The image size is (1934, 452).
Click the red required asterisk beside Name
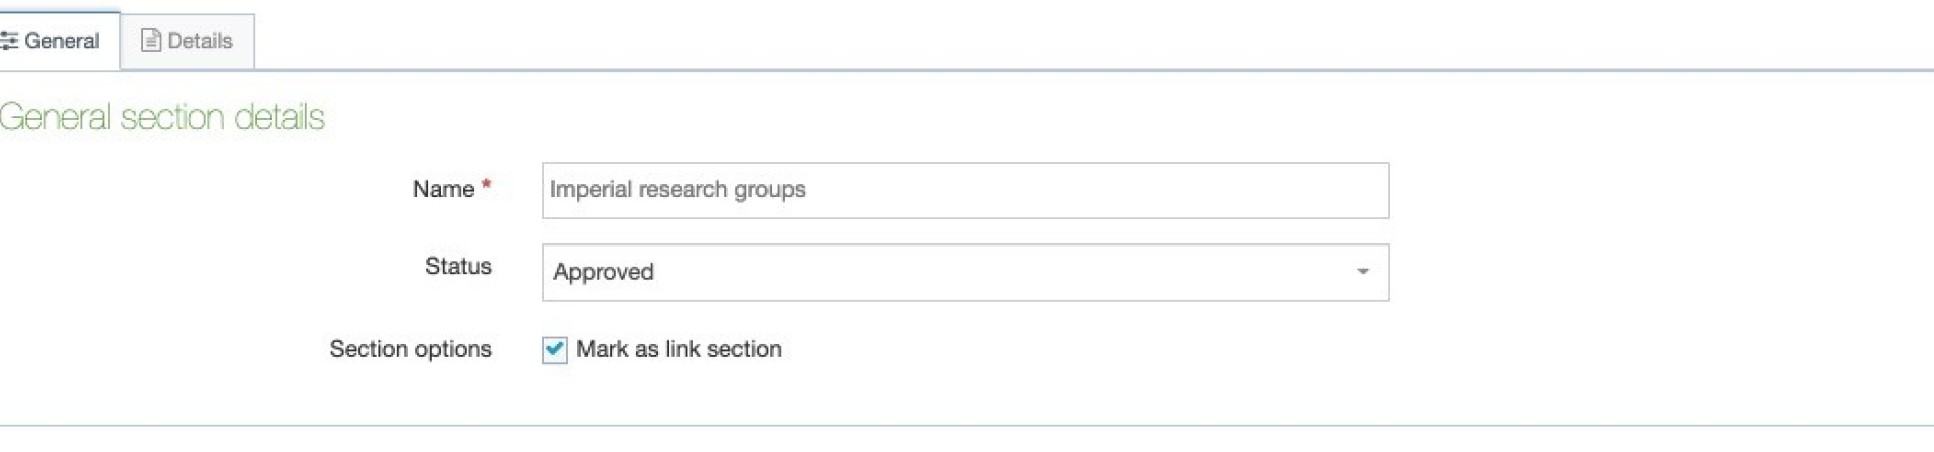[486, 186]
